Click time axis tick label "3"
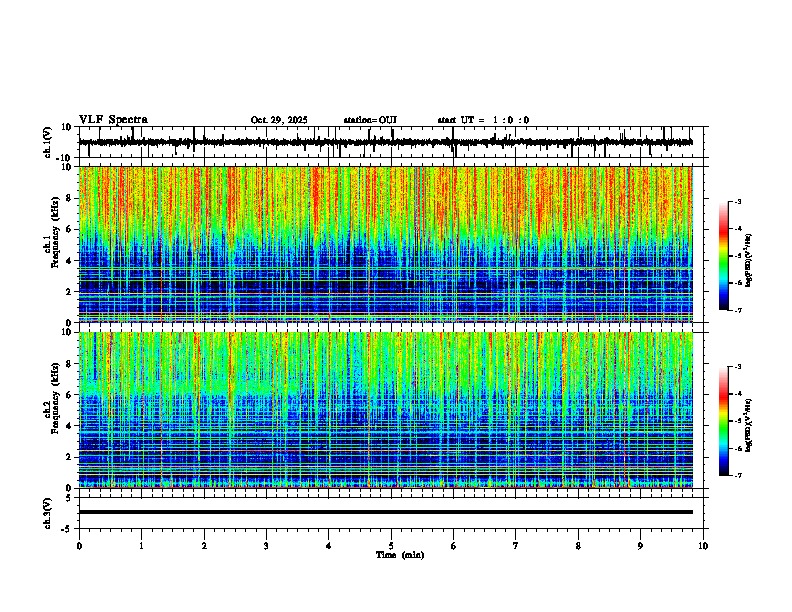The width and height of the screenshot is (792, 612). 266,546
